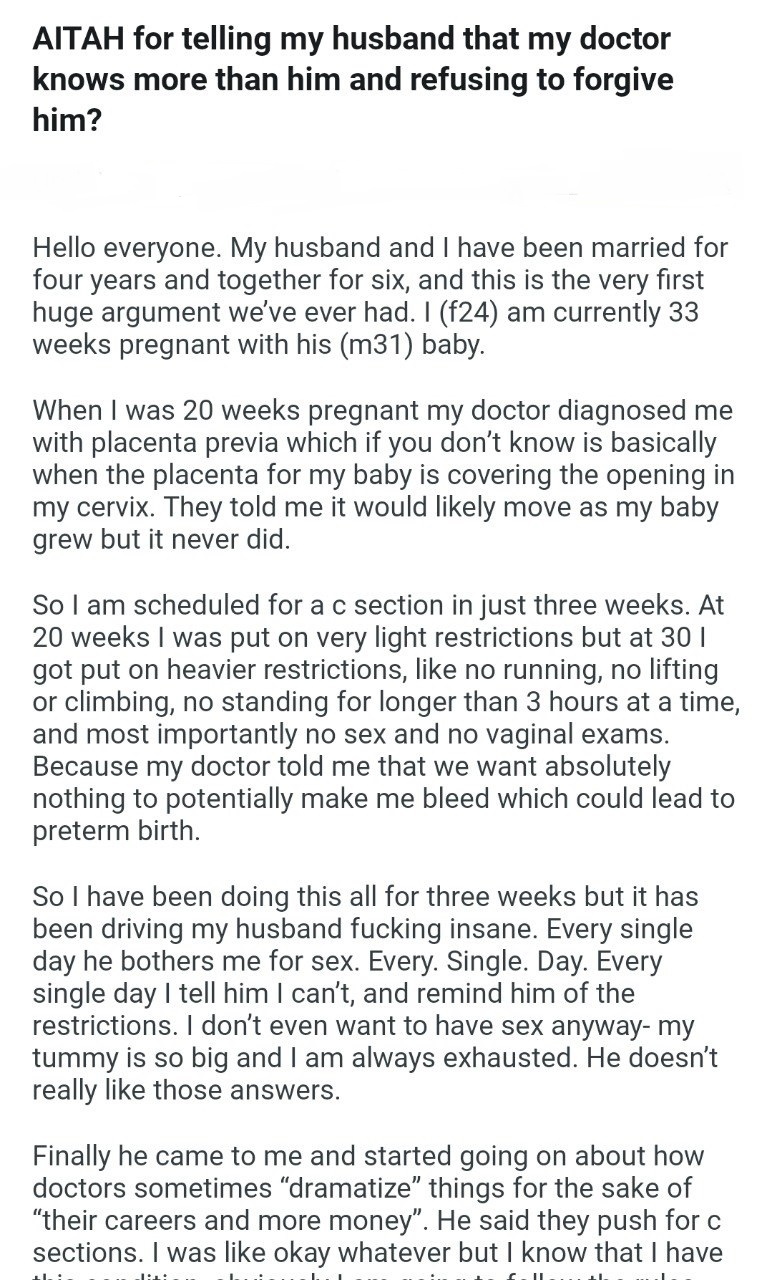Click the blurred author info row below title
The height and width of the screenshot is (1280, 772).
pos(386,183)
